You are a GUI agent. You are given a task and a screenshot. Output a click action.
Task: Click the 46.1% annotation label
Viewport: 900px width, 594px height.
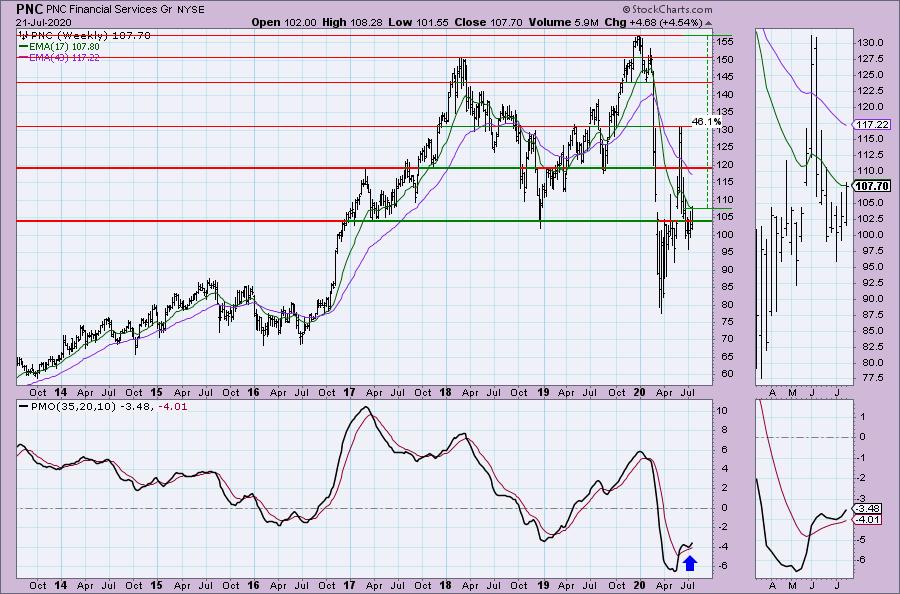coord(706,122)
